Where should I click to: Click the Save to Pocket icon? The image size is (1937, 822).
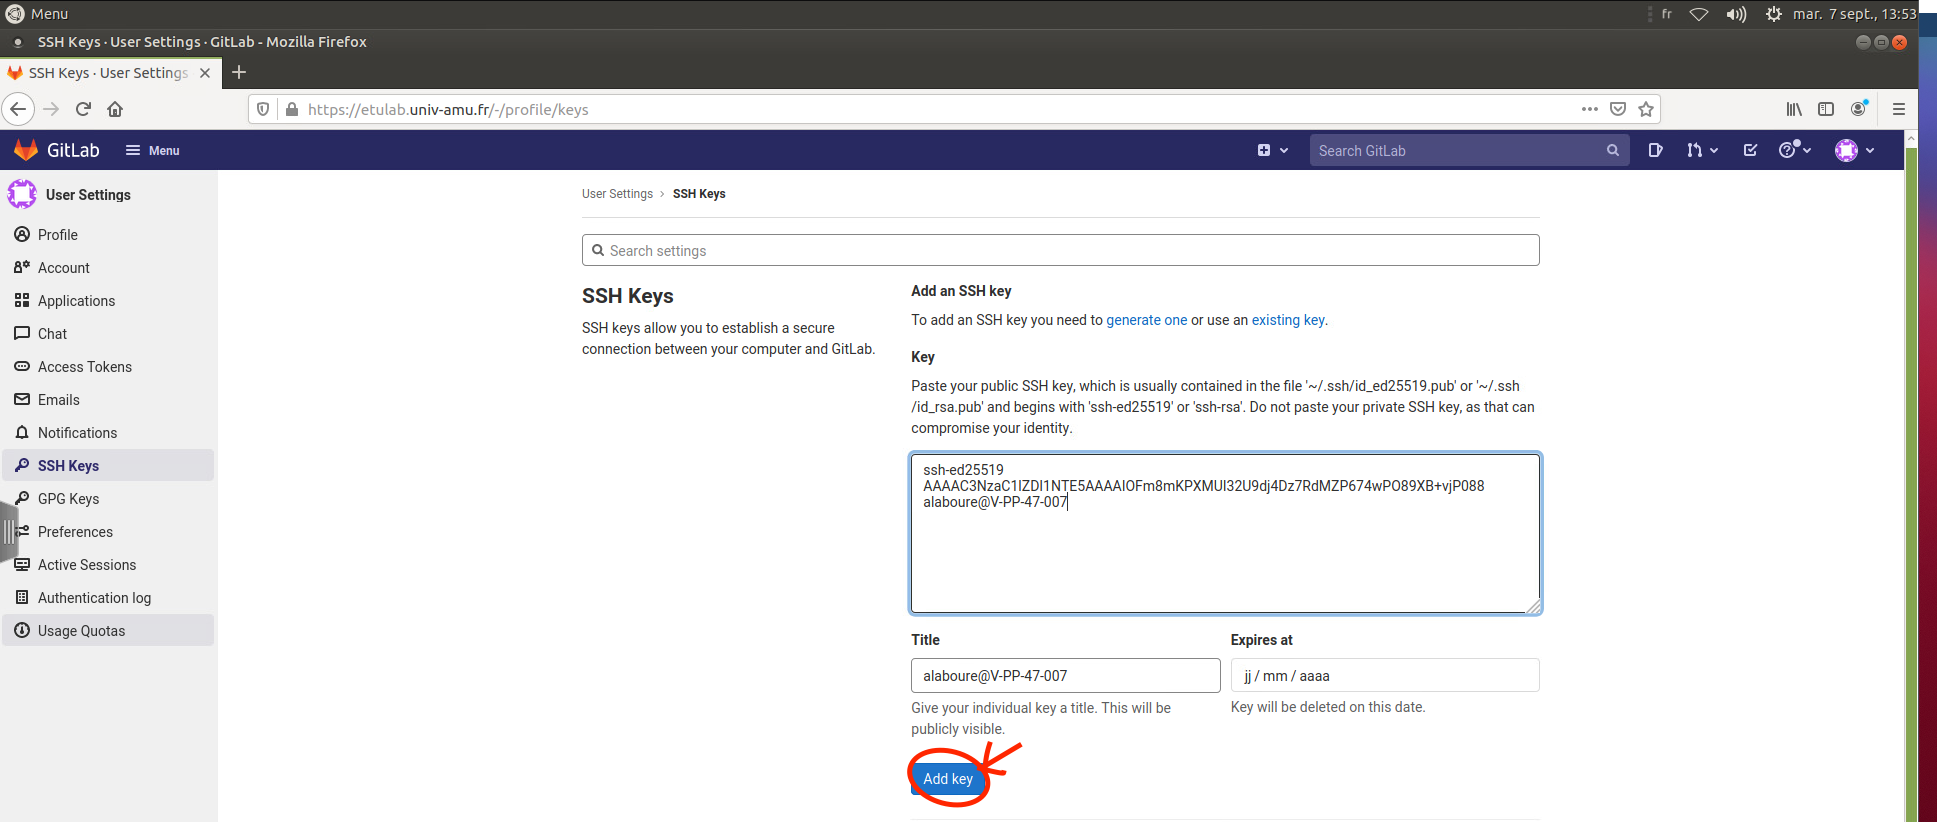(x=1618, y=109)
